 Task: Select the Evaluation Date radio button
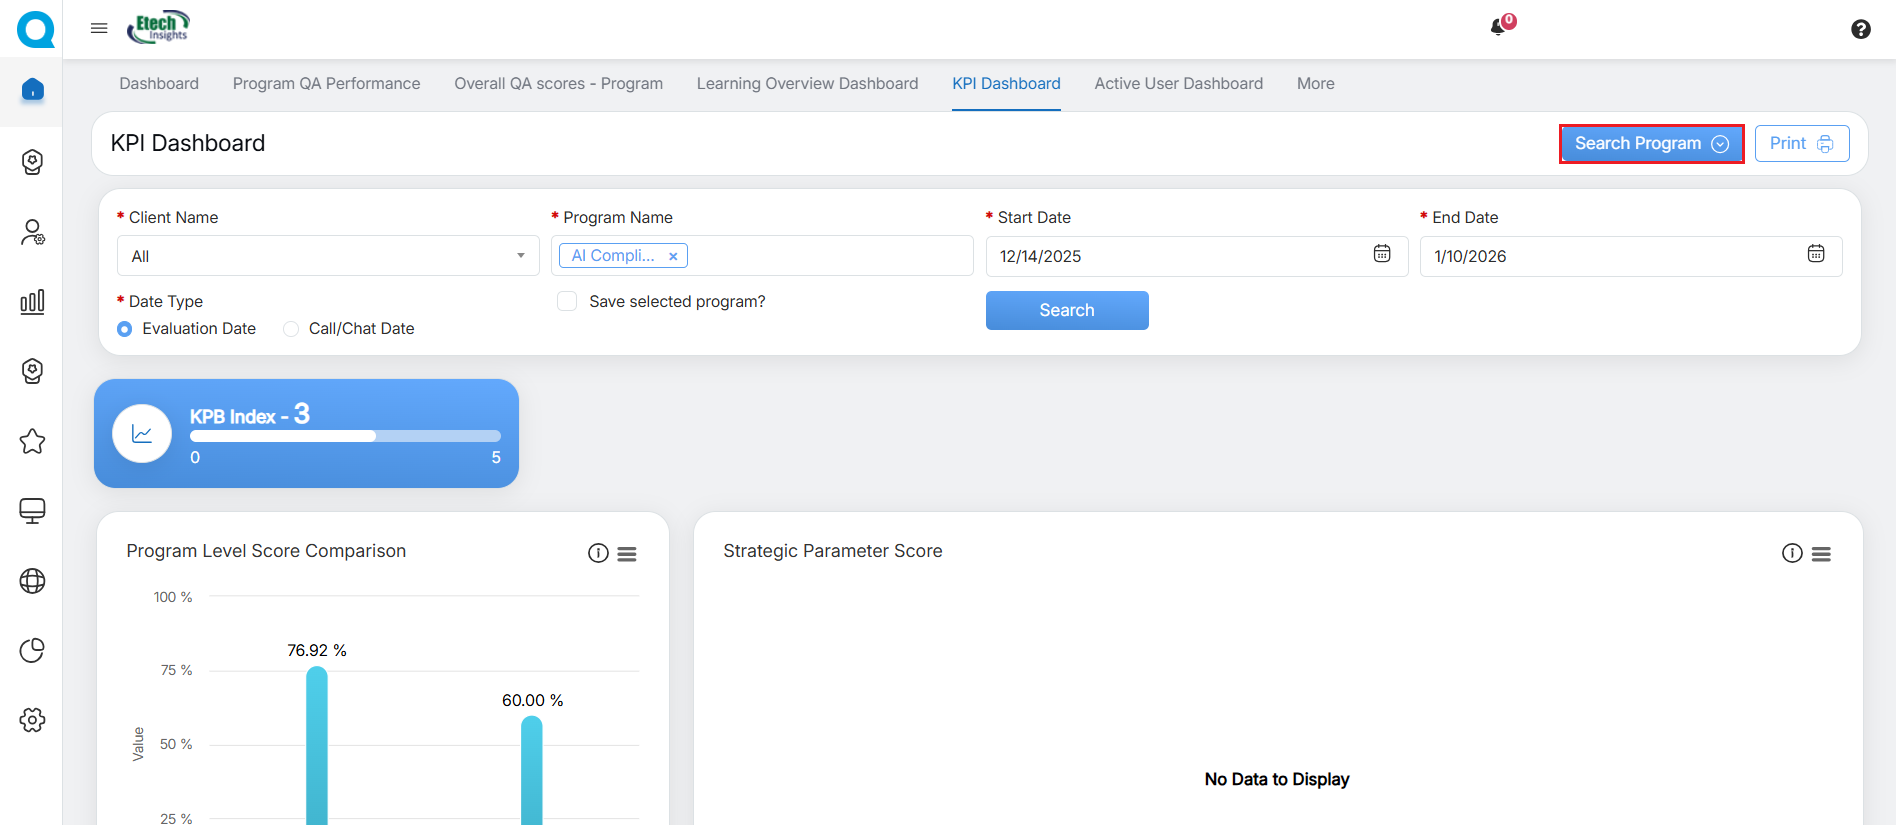(125, 329)
